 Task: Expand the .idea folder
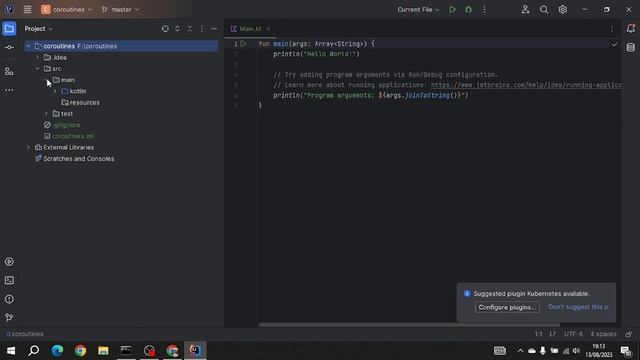click(37, 58)
